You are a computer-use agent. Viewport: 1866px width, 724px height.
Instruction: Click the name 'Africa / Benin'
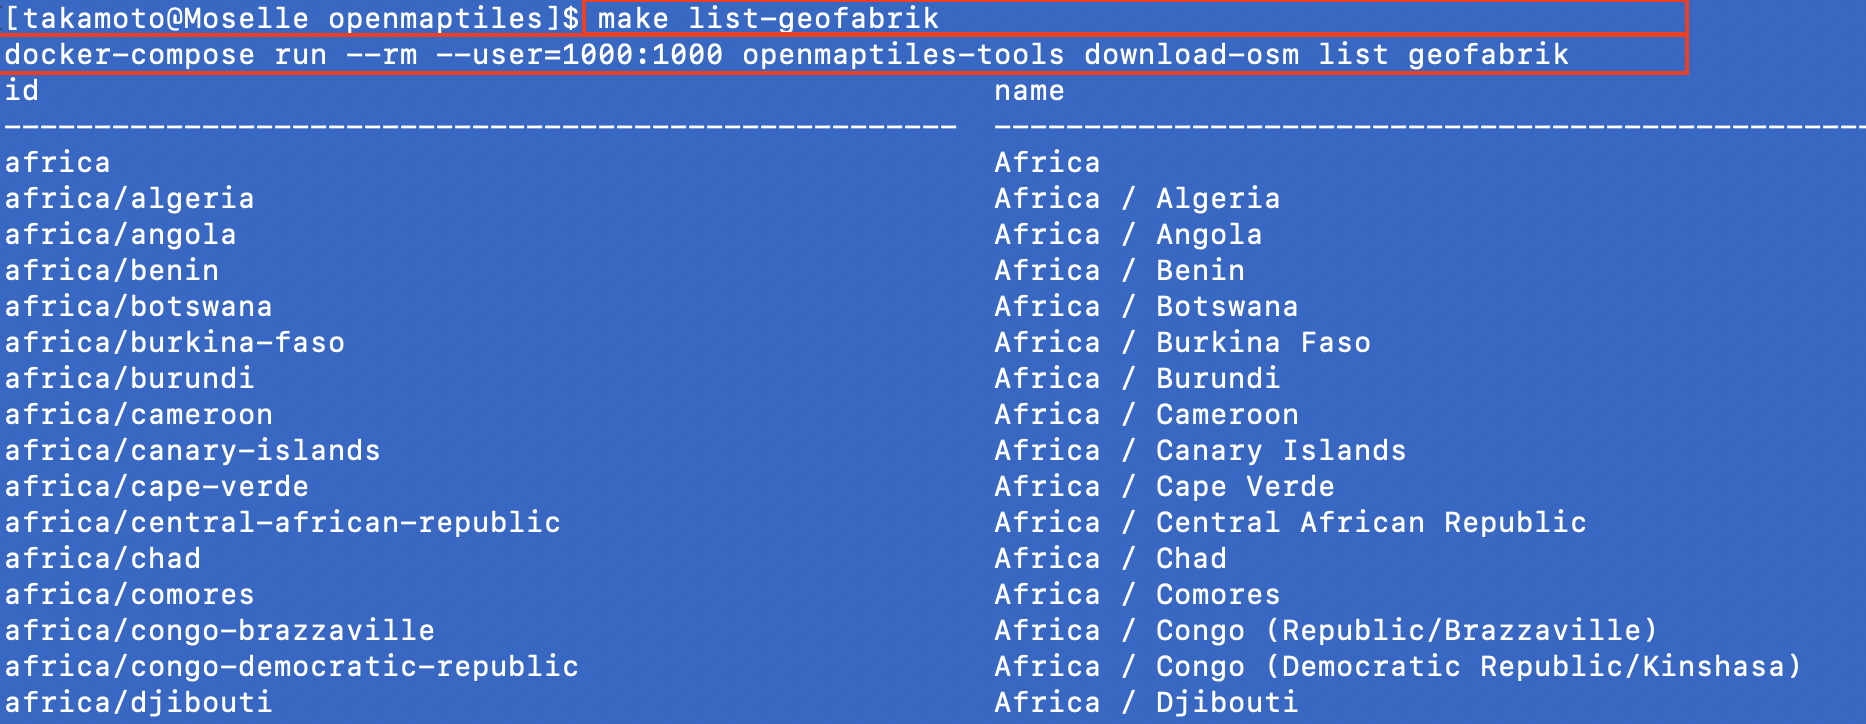pos(1119,271)
